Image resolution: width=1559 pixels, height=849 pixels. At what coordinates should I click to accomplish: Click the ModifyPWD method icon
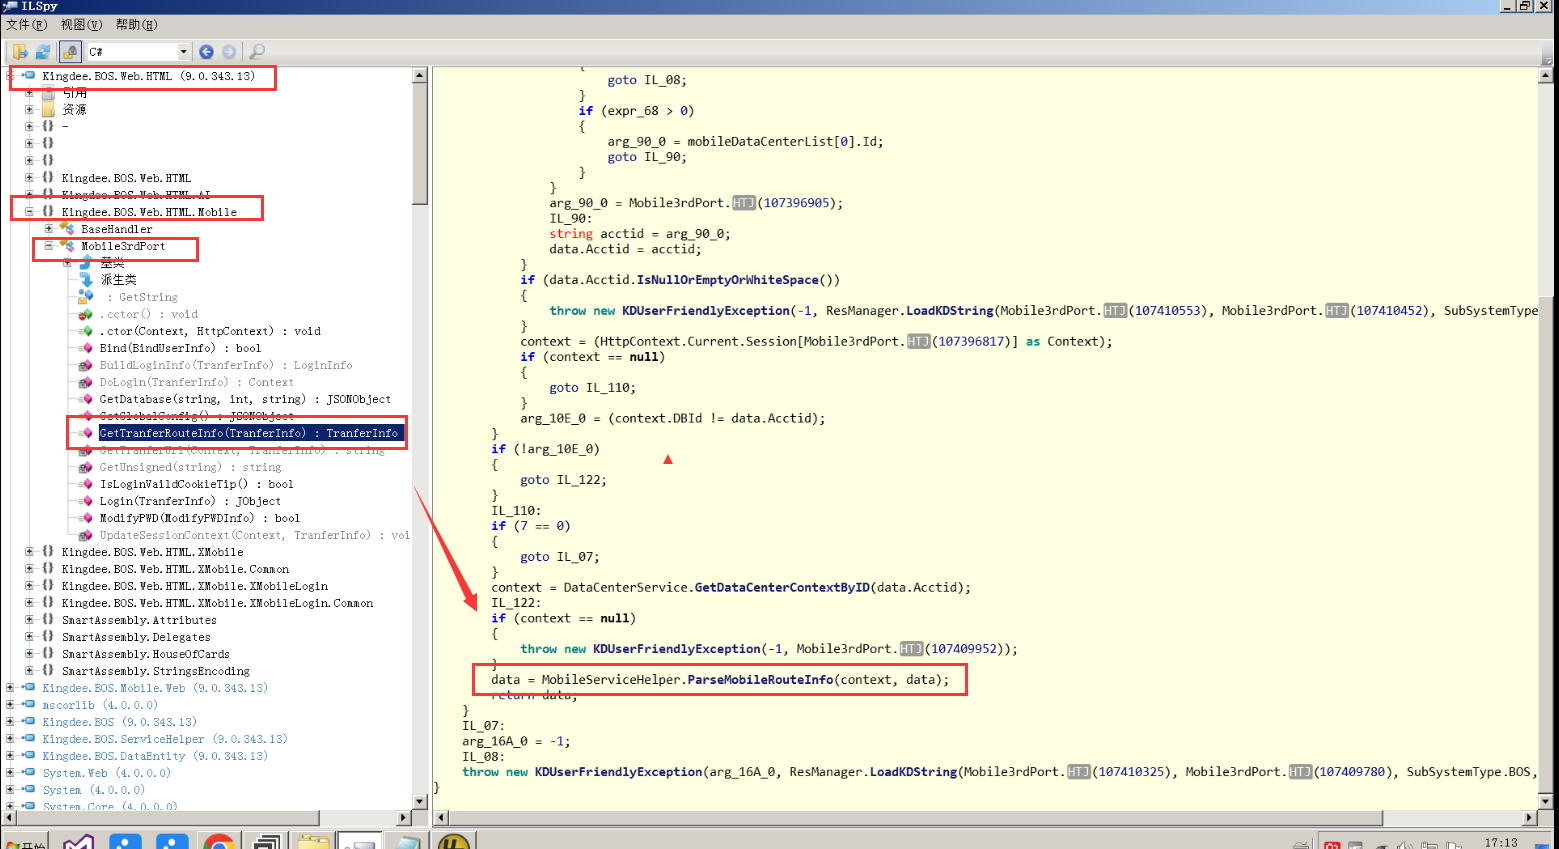pos(87,518)
